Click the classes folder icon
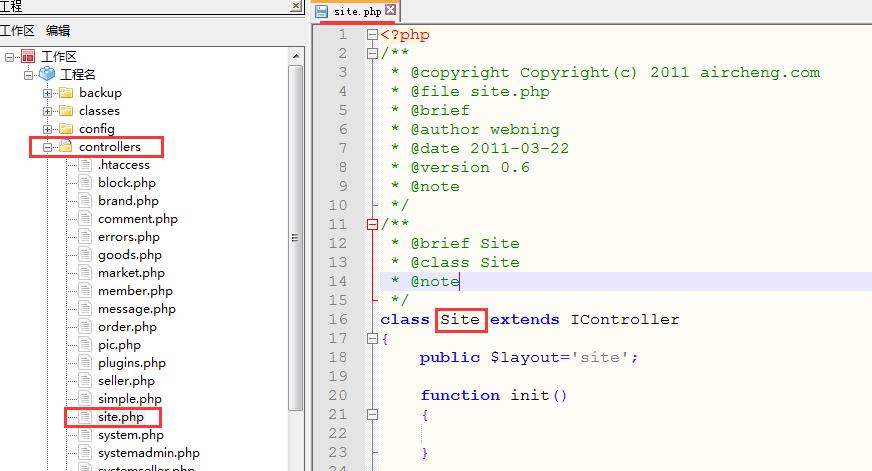The width and height of the screenshot is (872, 471). coord(66,111)
